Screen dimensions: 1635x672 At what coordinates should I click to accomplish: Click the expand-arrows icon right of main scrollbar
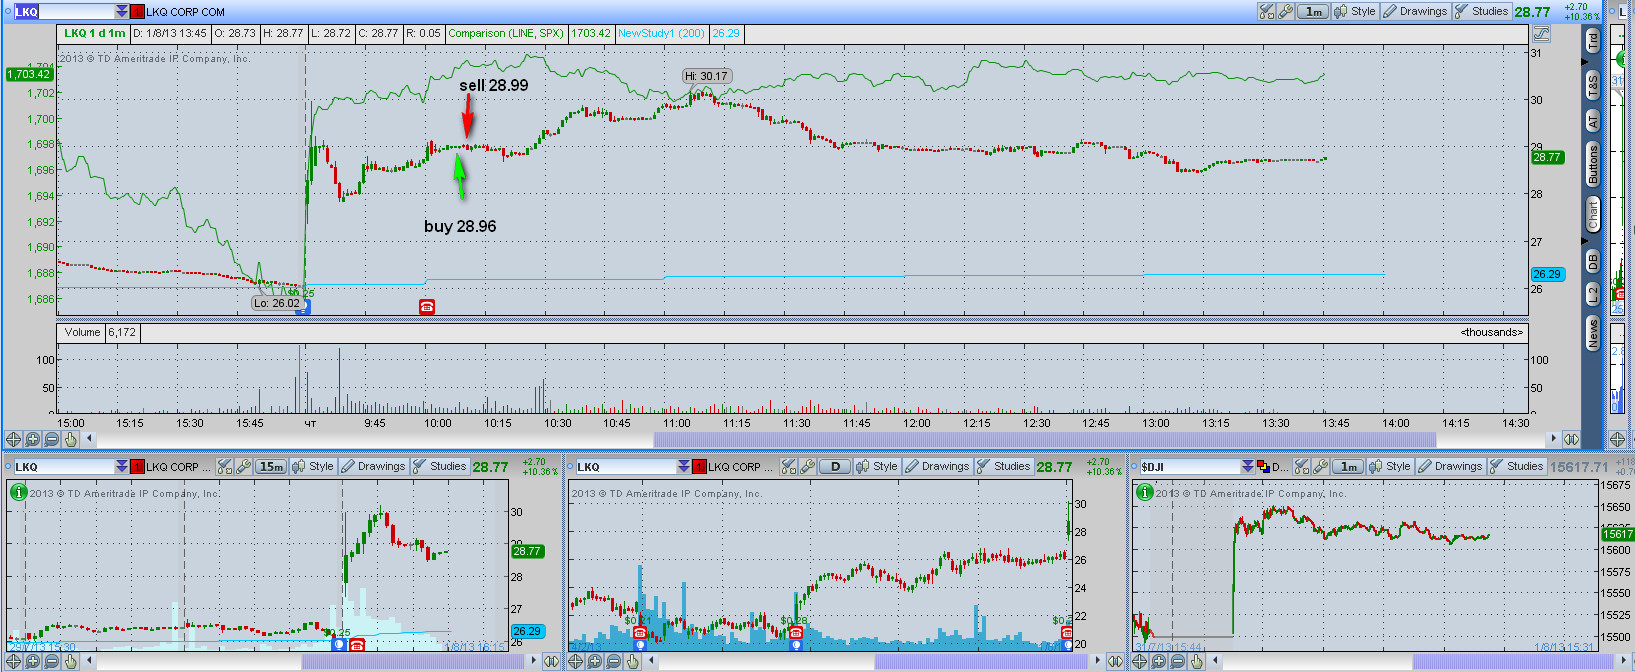click(x=1571, y=439)
